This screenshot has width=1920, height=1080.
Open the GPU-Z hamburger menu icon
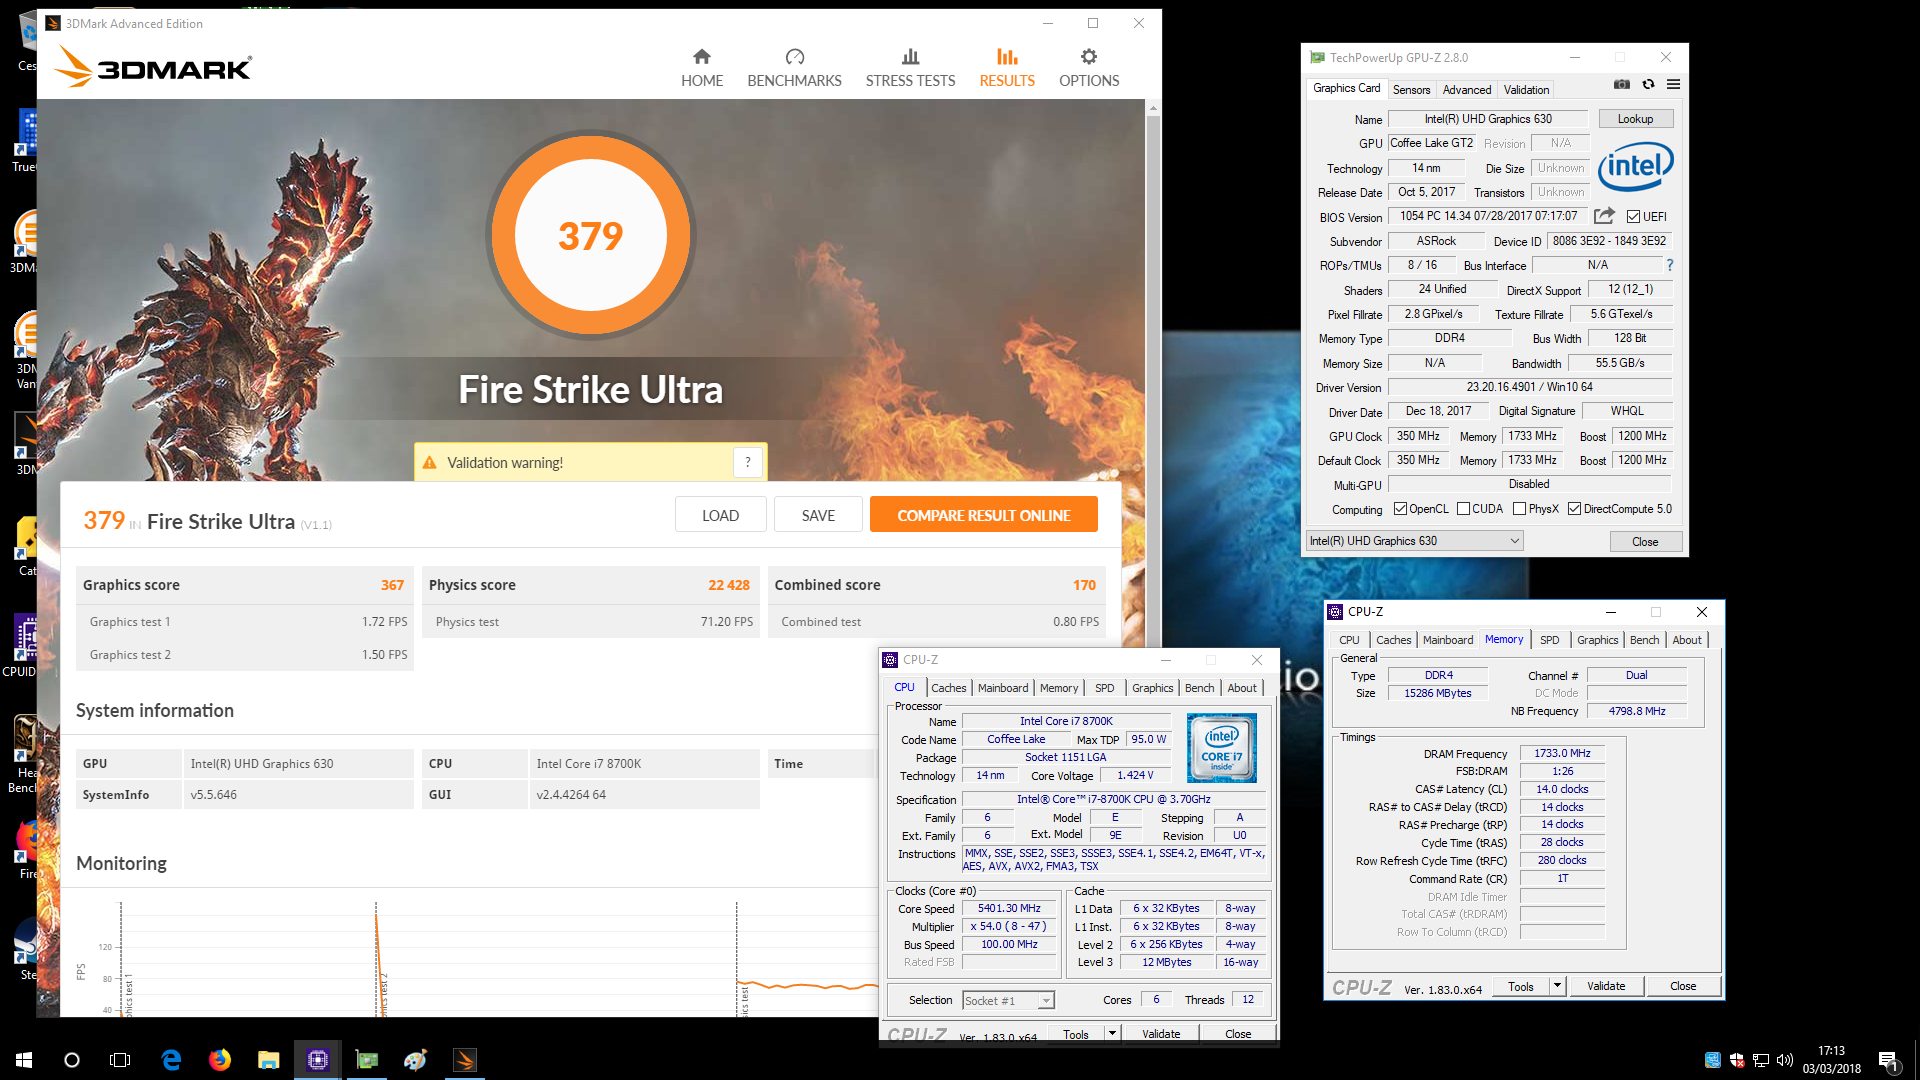1673,85
